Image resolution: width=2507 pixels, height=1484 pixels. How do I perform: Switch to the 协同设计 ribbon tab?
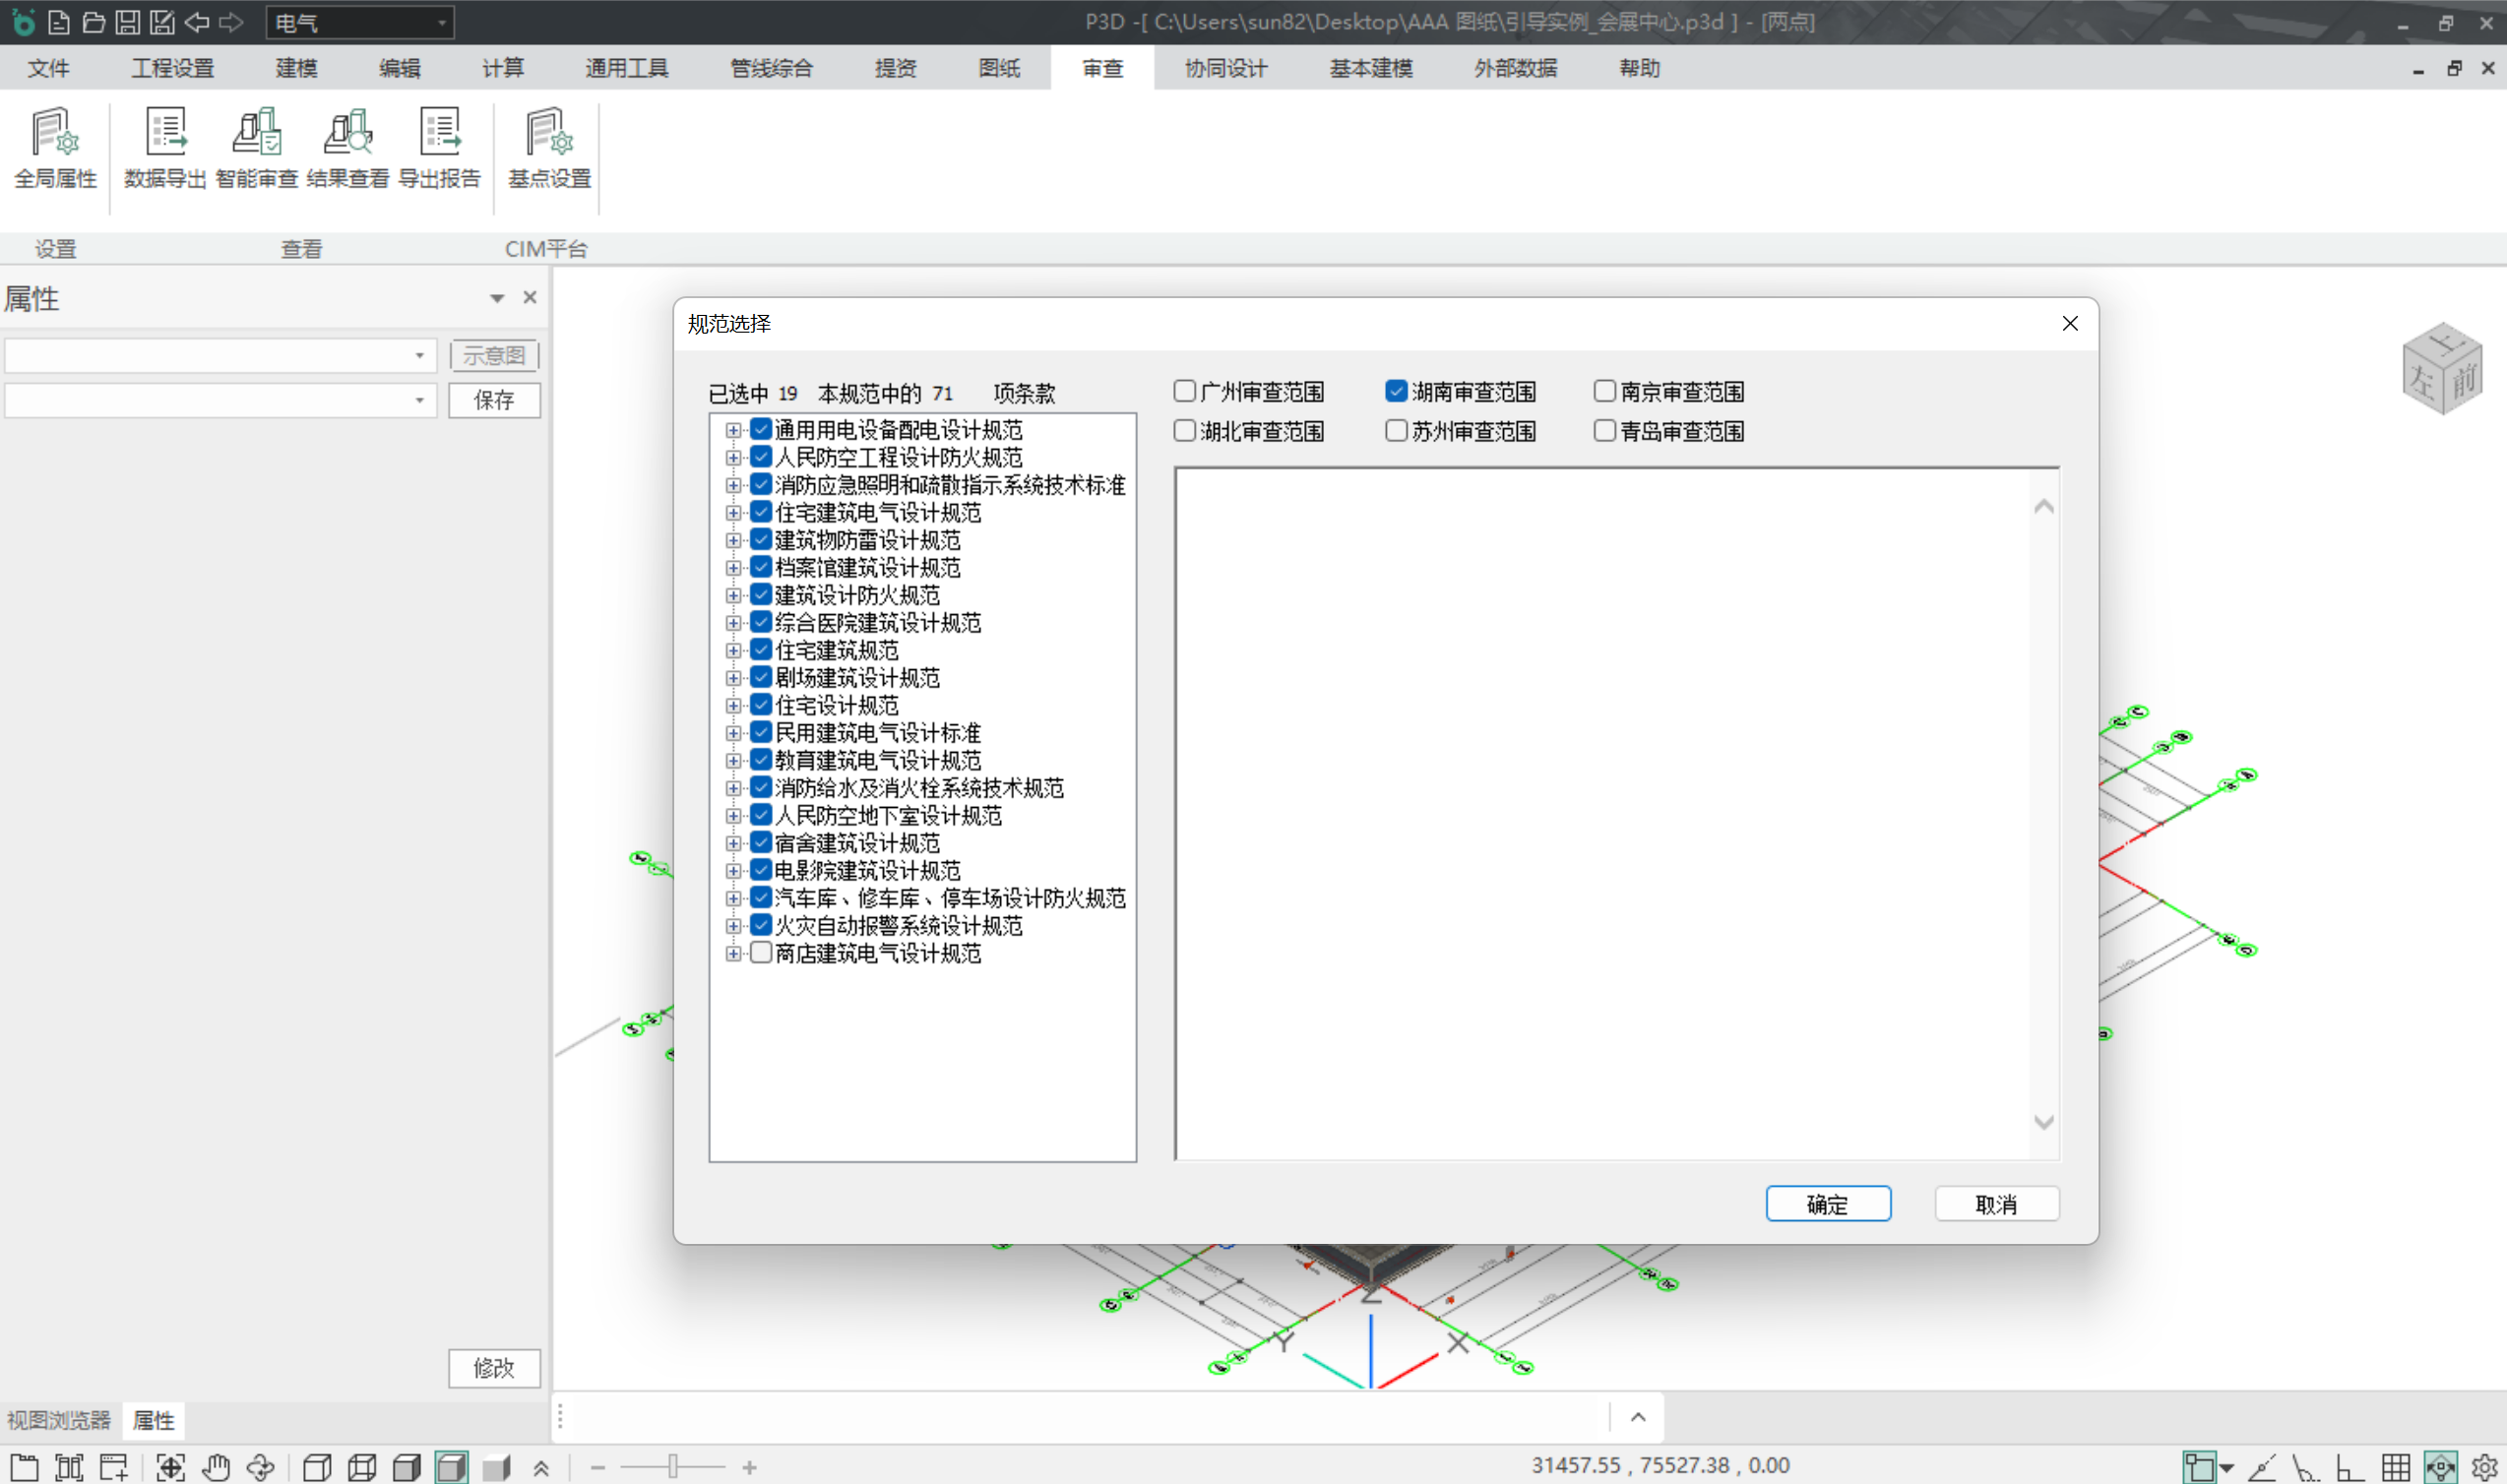(x=1225, y=68)
